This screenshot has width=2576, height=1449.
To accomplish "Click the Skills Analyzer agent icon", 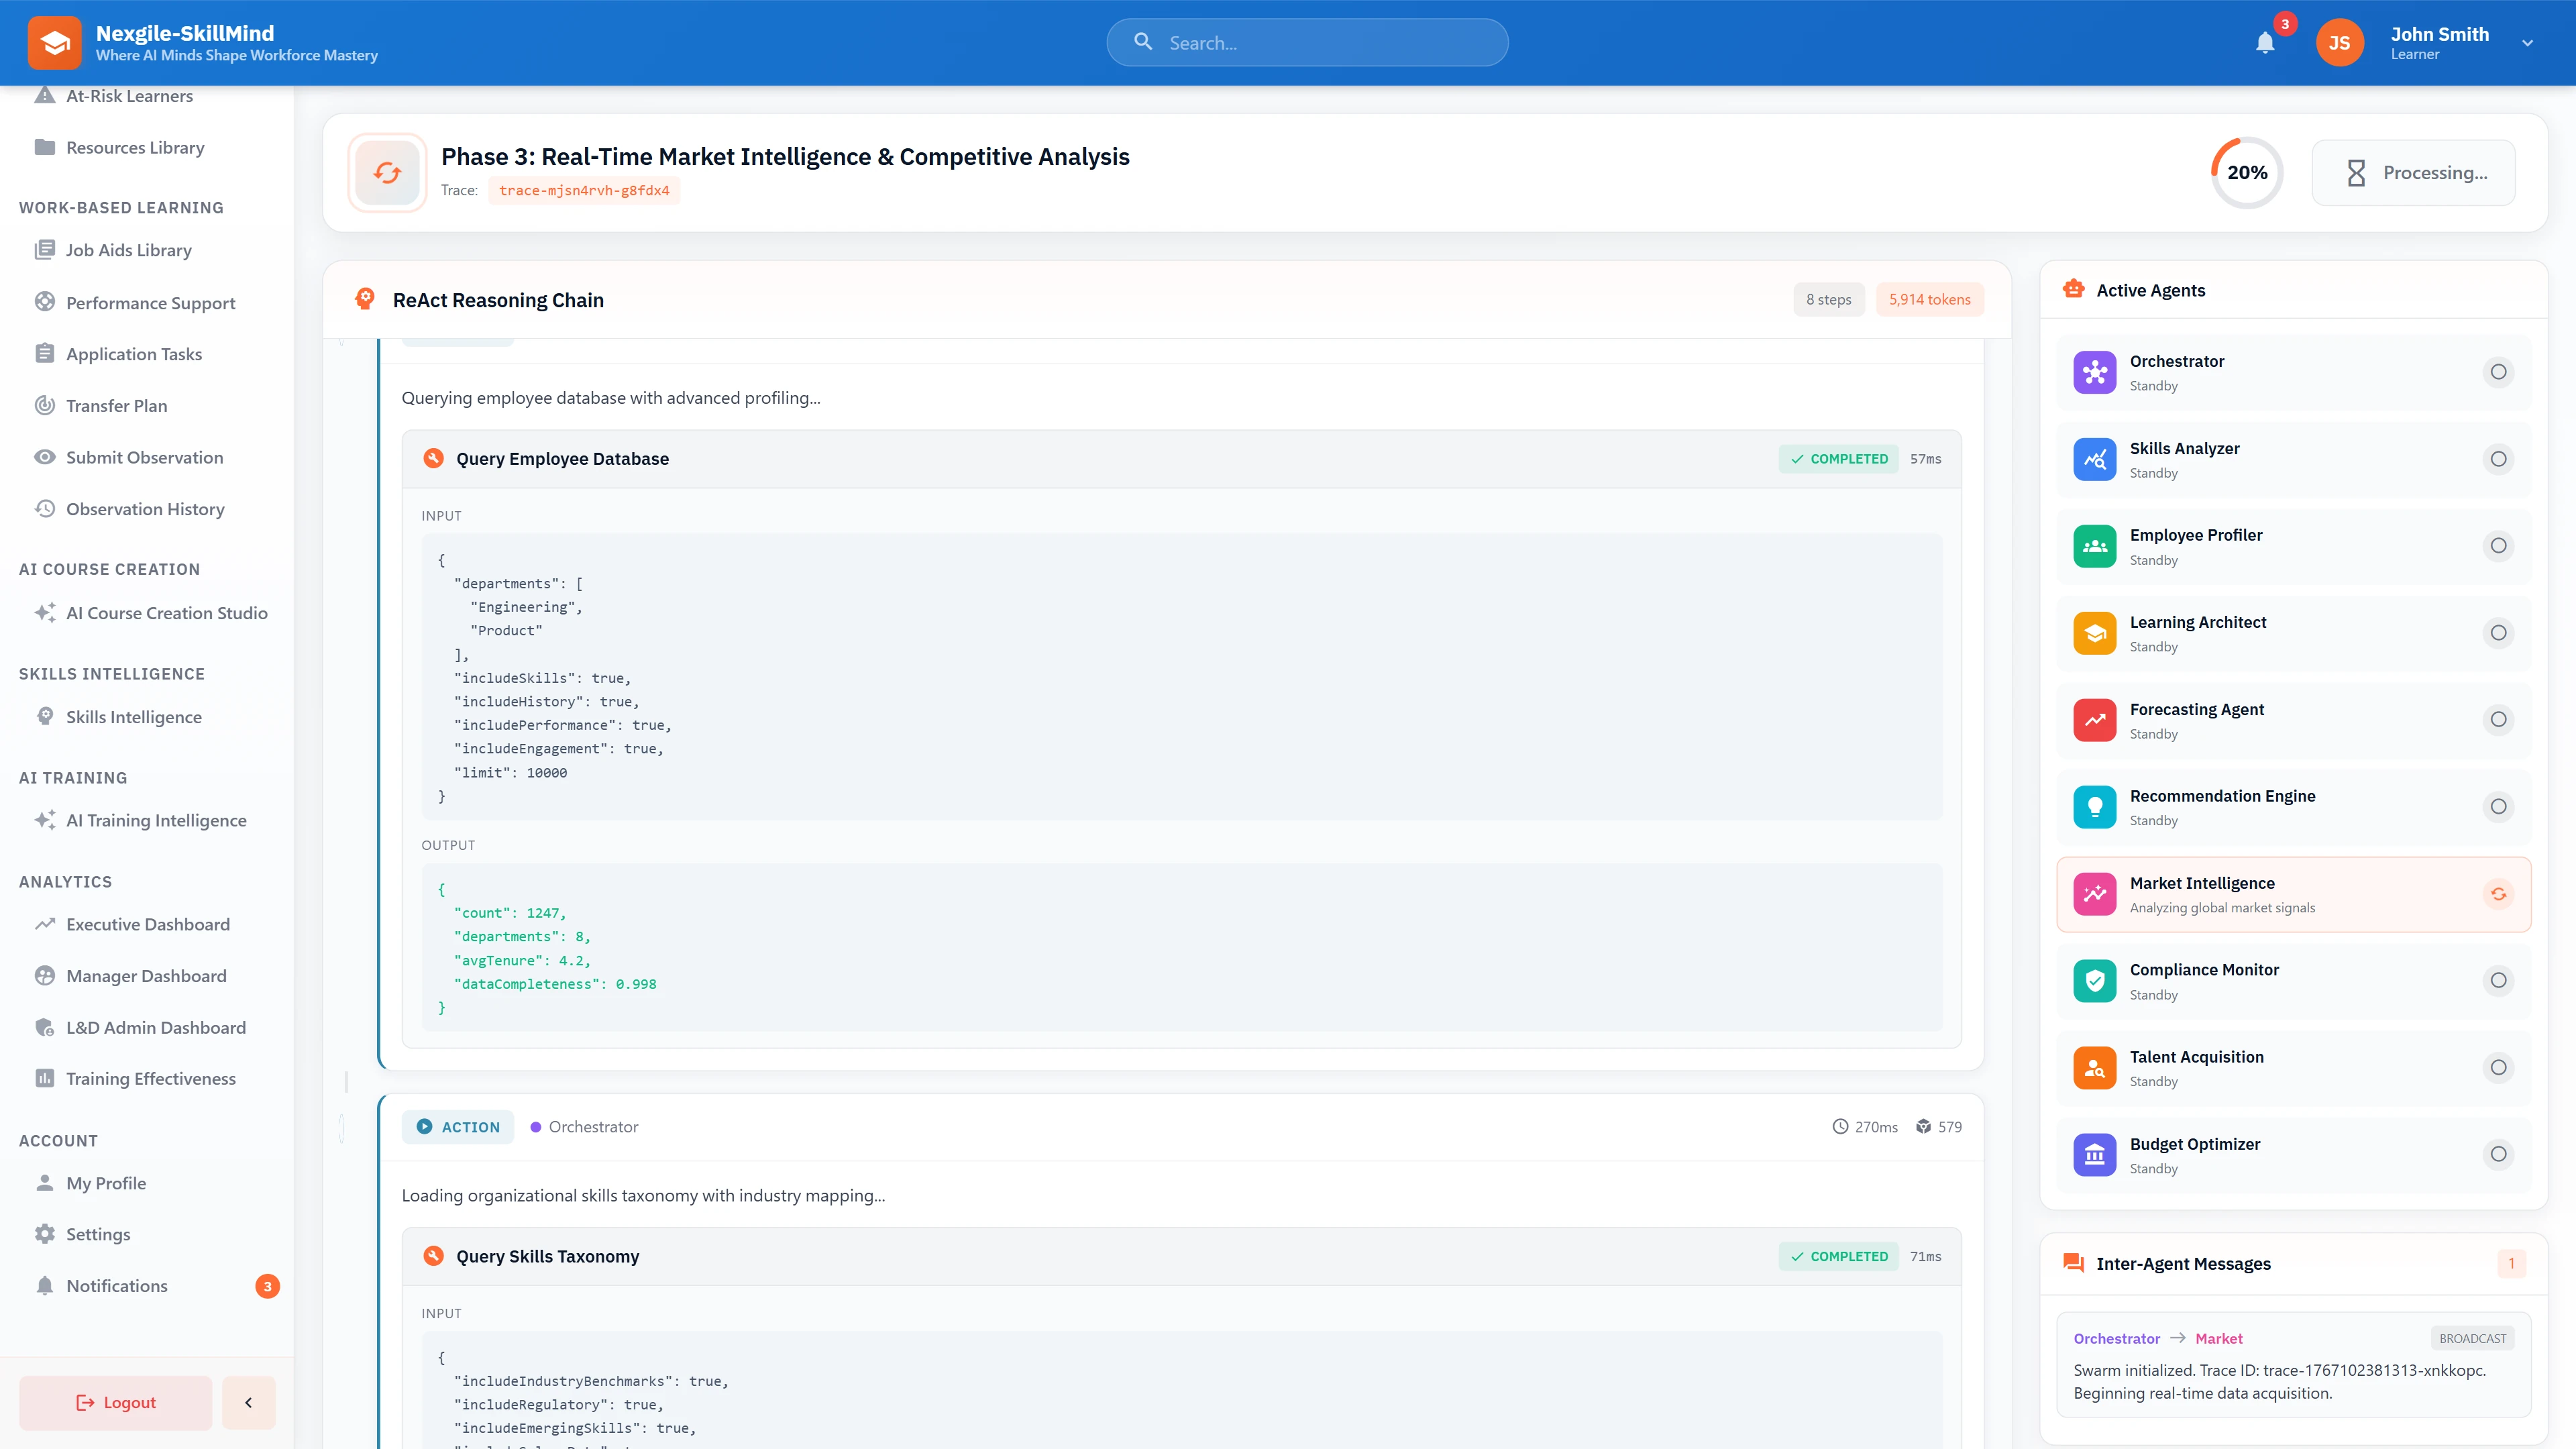I will (2095, 458).
